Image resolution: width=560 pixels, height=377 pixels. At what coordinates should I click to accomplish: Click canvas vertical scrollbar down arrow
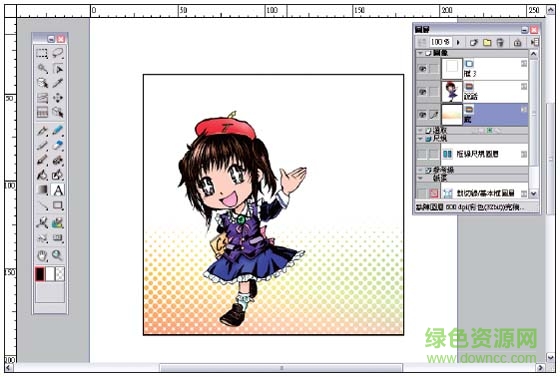tap(550, 357)
